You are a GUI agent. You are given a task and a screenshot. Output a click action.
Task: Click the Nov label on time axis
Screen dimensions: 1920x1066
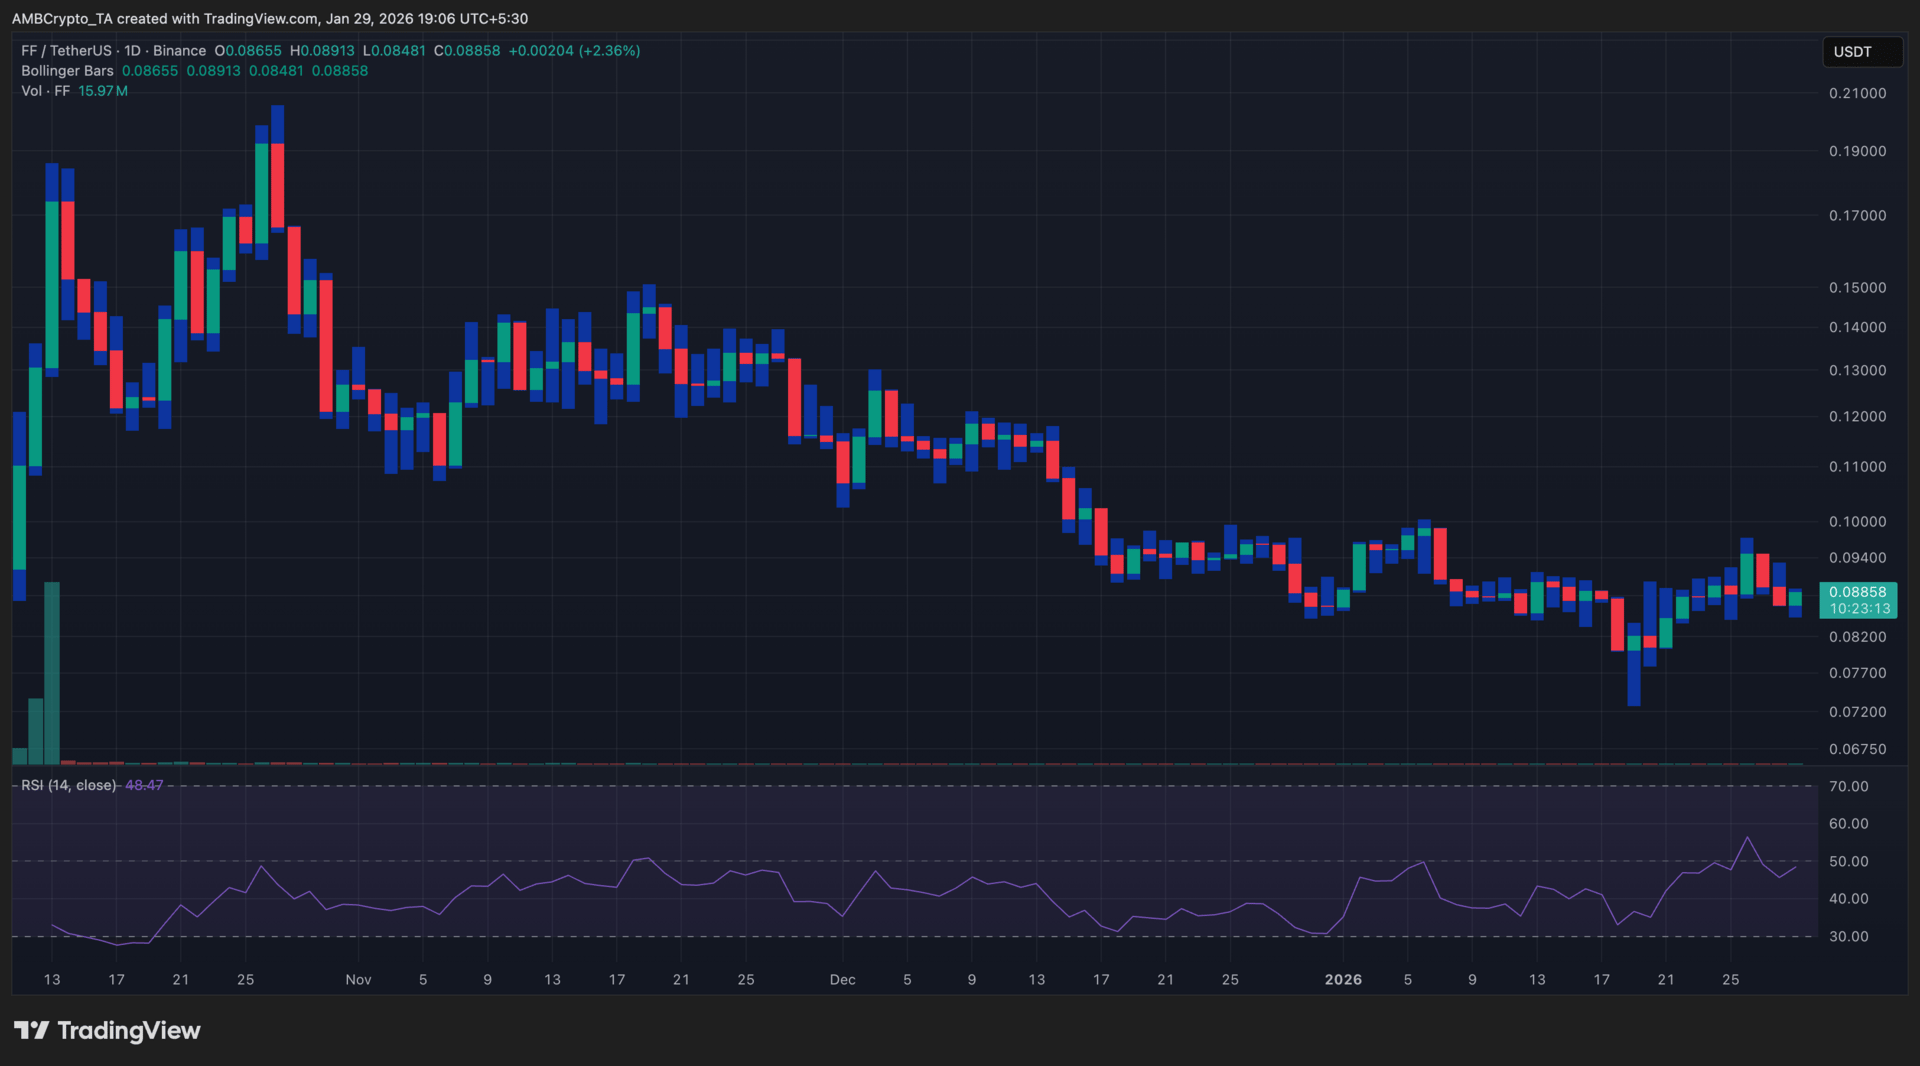(358, 980)
